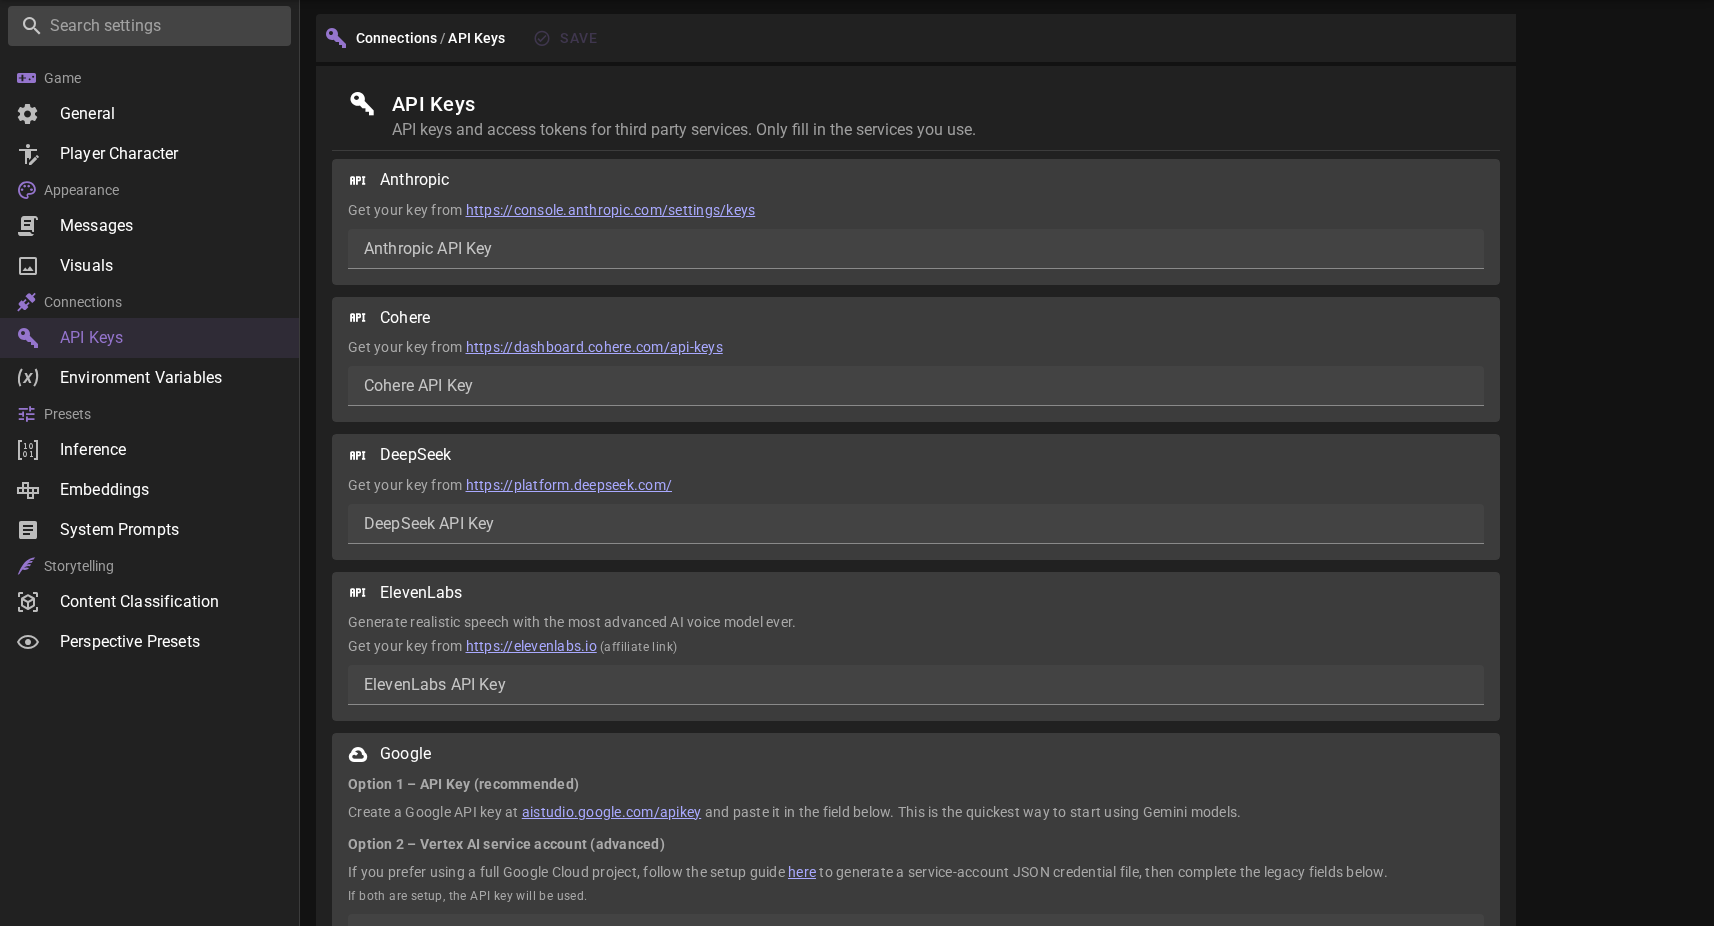Click the Google cloud icon
Screen dimensions: 1714x926
(x=358, y=754)
